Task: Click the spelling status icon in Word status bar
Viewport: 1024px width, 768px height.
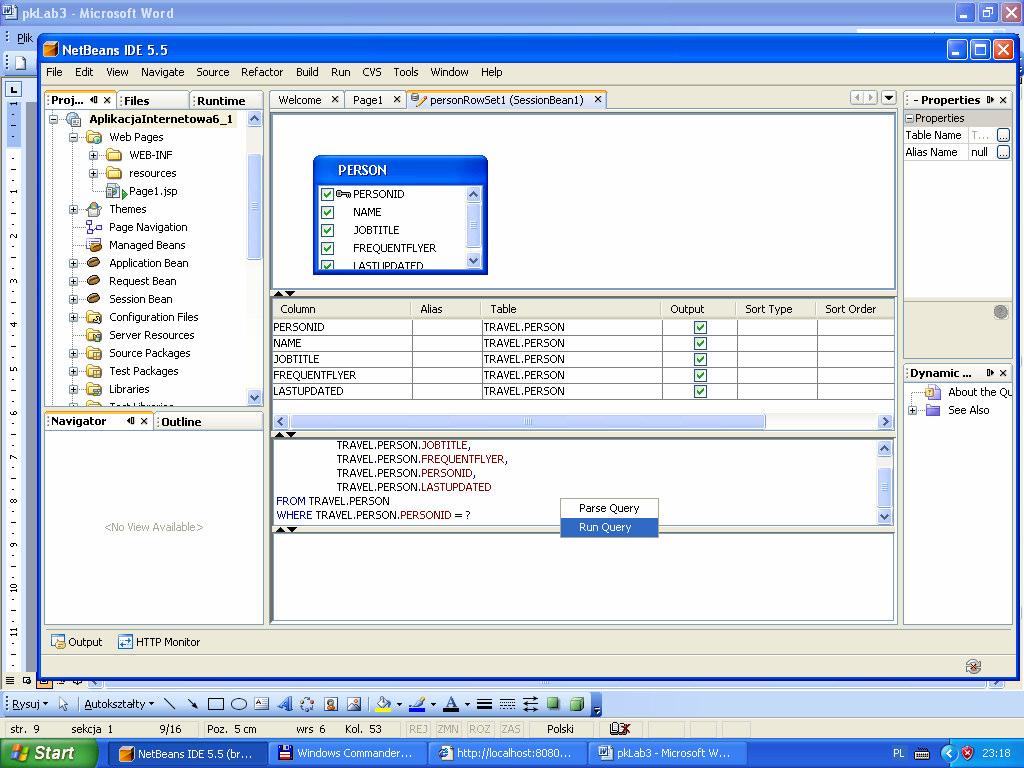Action: tap(619, 729)
